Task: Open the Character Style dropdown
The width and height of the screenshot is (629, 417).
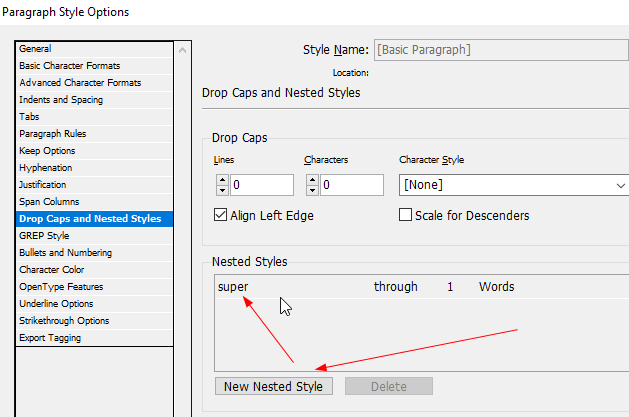Action: pyautogui.click(x=513, y=185)
